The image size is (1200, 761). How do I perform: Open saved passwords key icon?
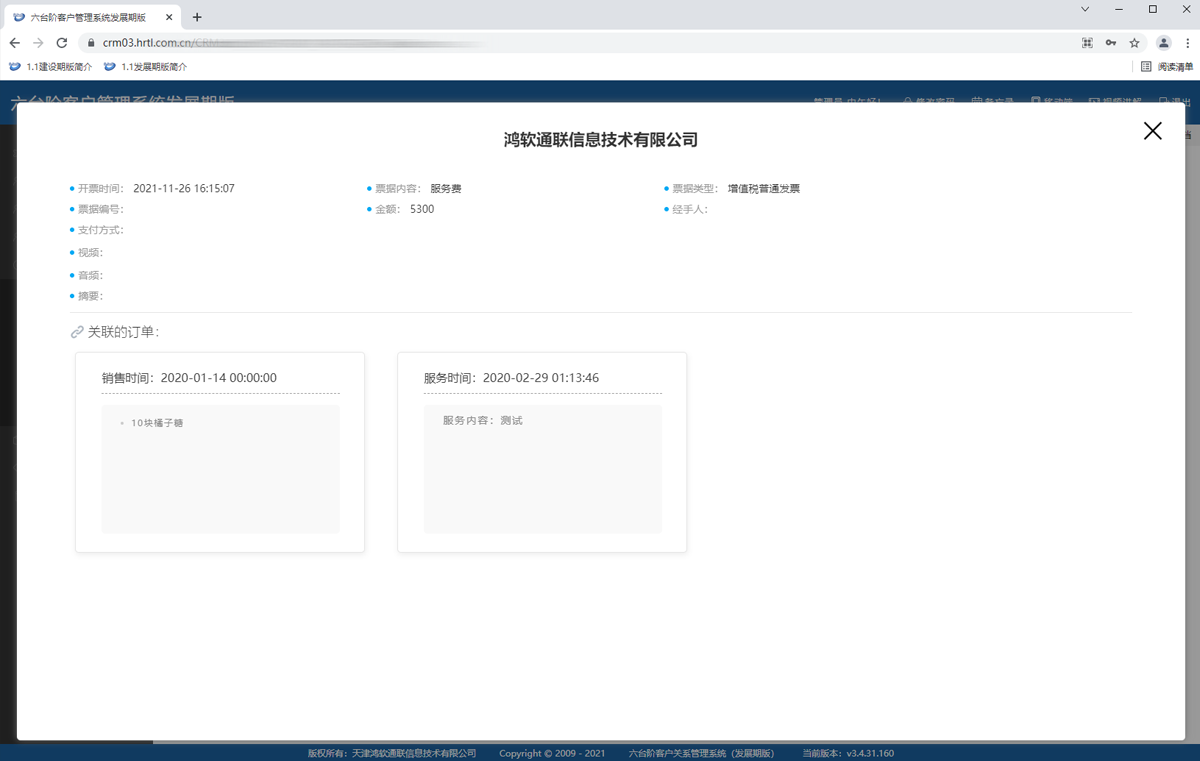(x=1111, y=43)
